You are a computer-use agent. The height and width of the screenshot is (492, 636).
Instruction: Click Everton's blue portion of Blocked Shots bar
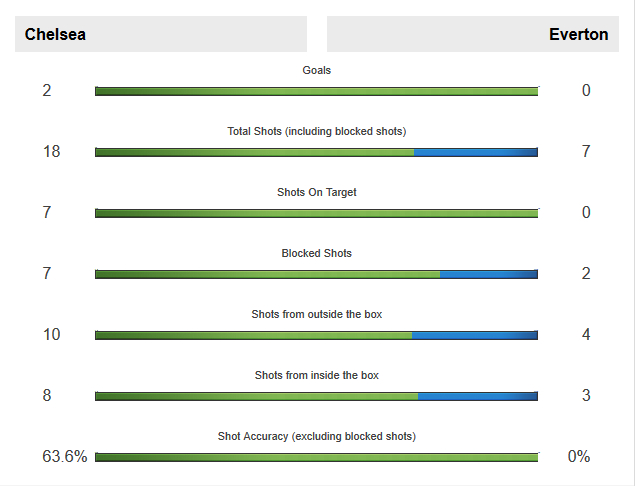pyautogui.click(x=488, y=274)
